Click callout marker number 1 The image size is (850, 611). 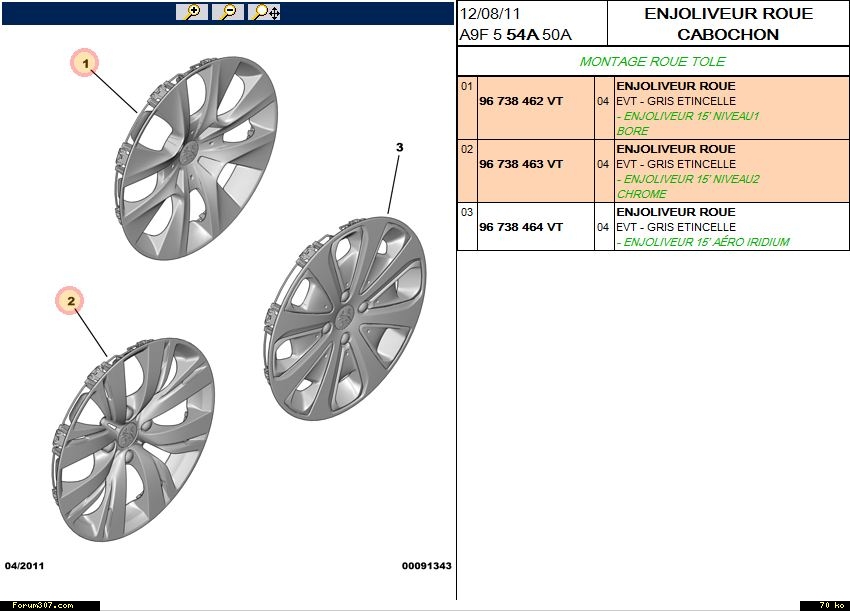click(x=86, y=63)
